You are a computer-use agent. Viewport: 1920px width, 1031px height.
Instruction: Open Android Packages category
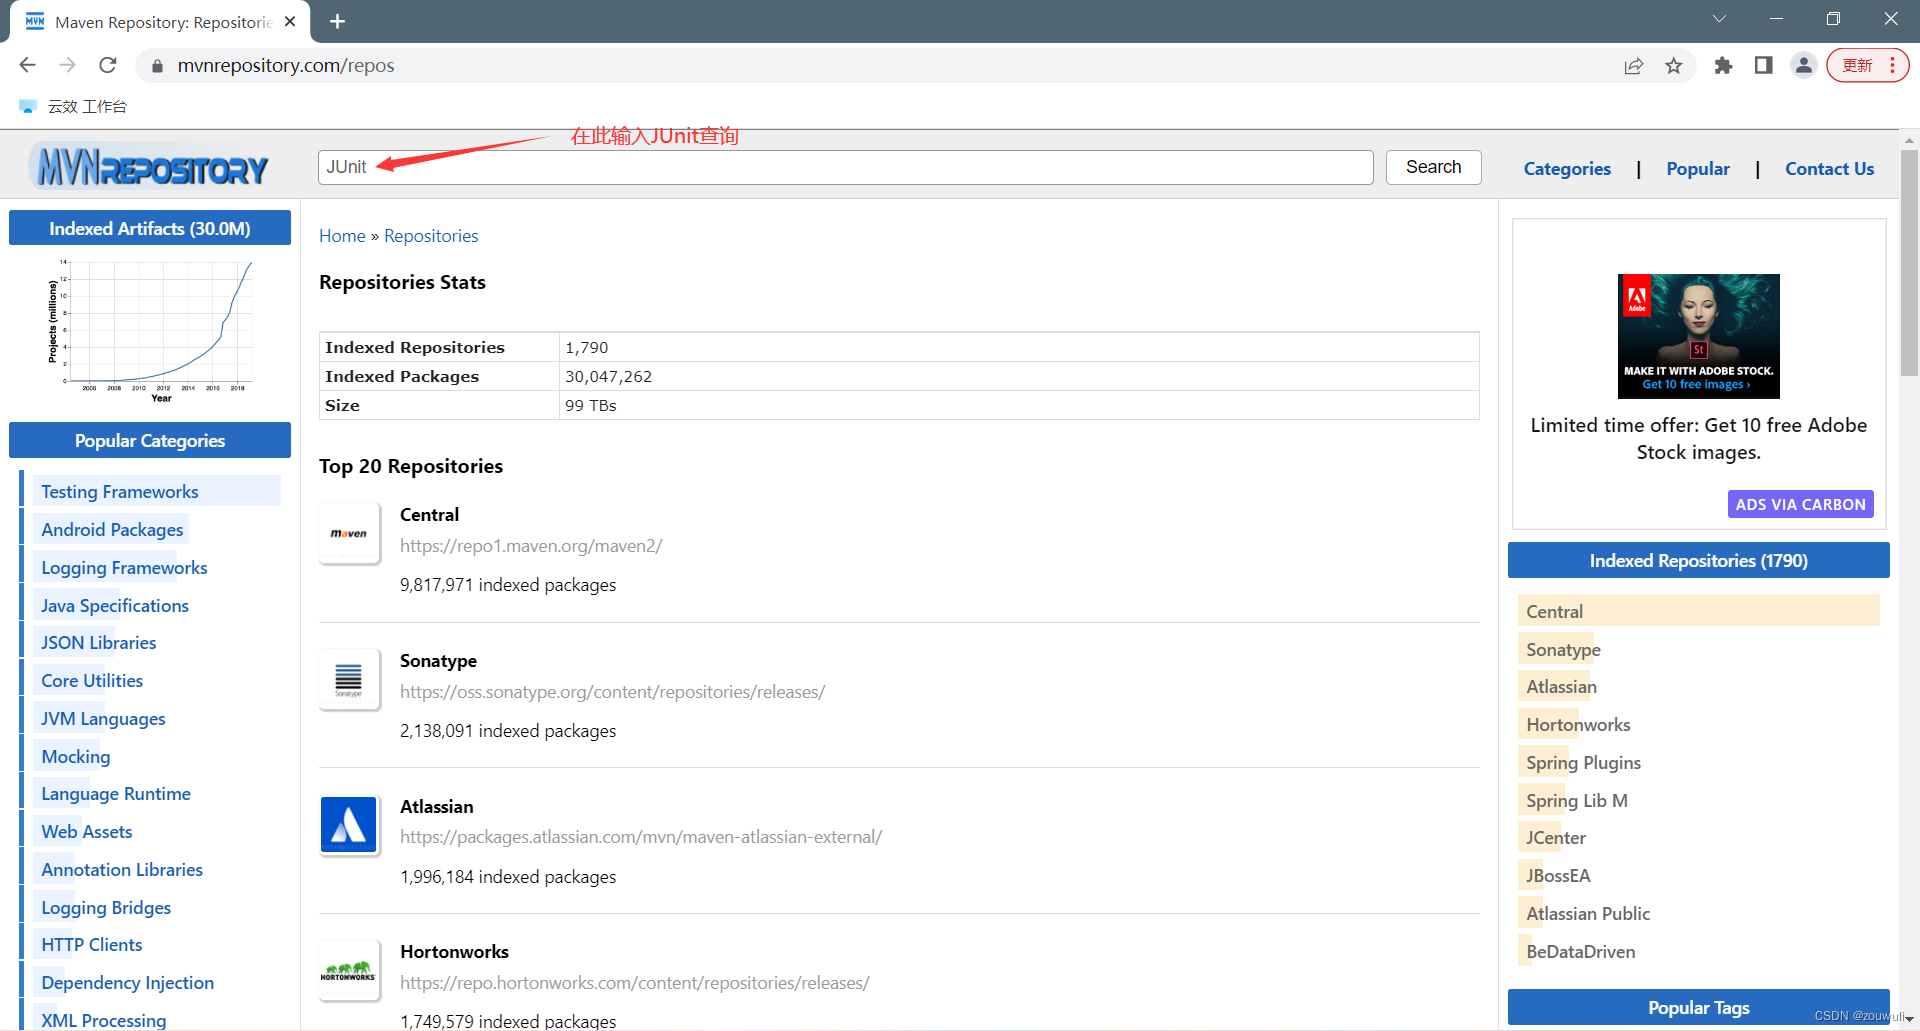pos(112,530)
